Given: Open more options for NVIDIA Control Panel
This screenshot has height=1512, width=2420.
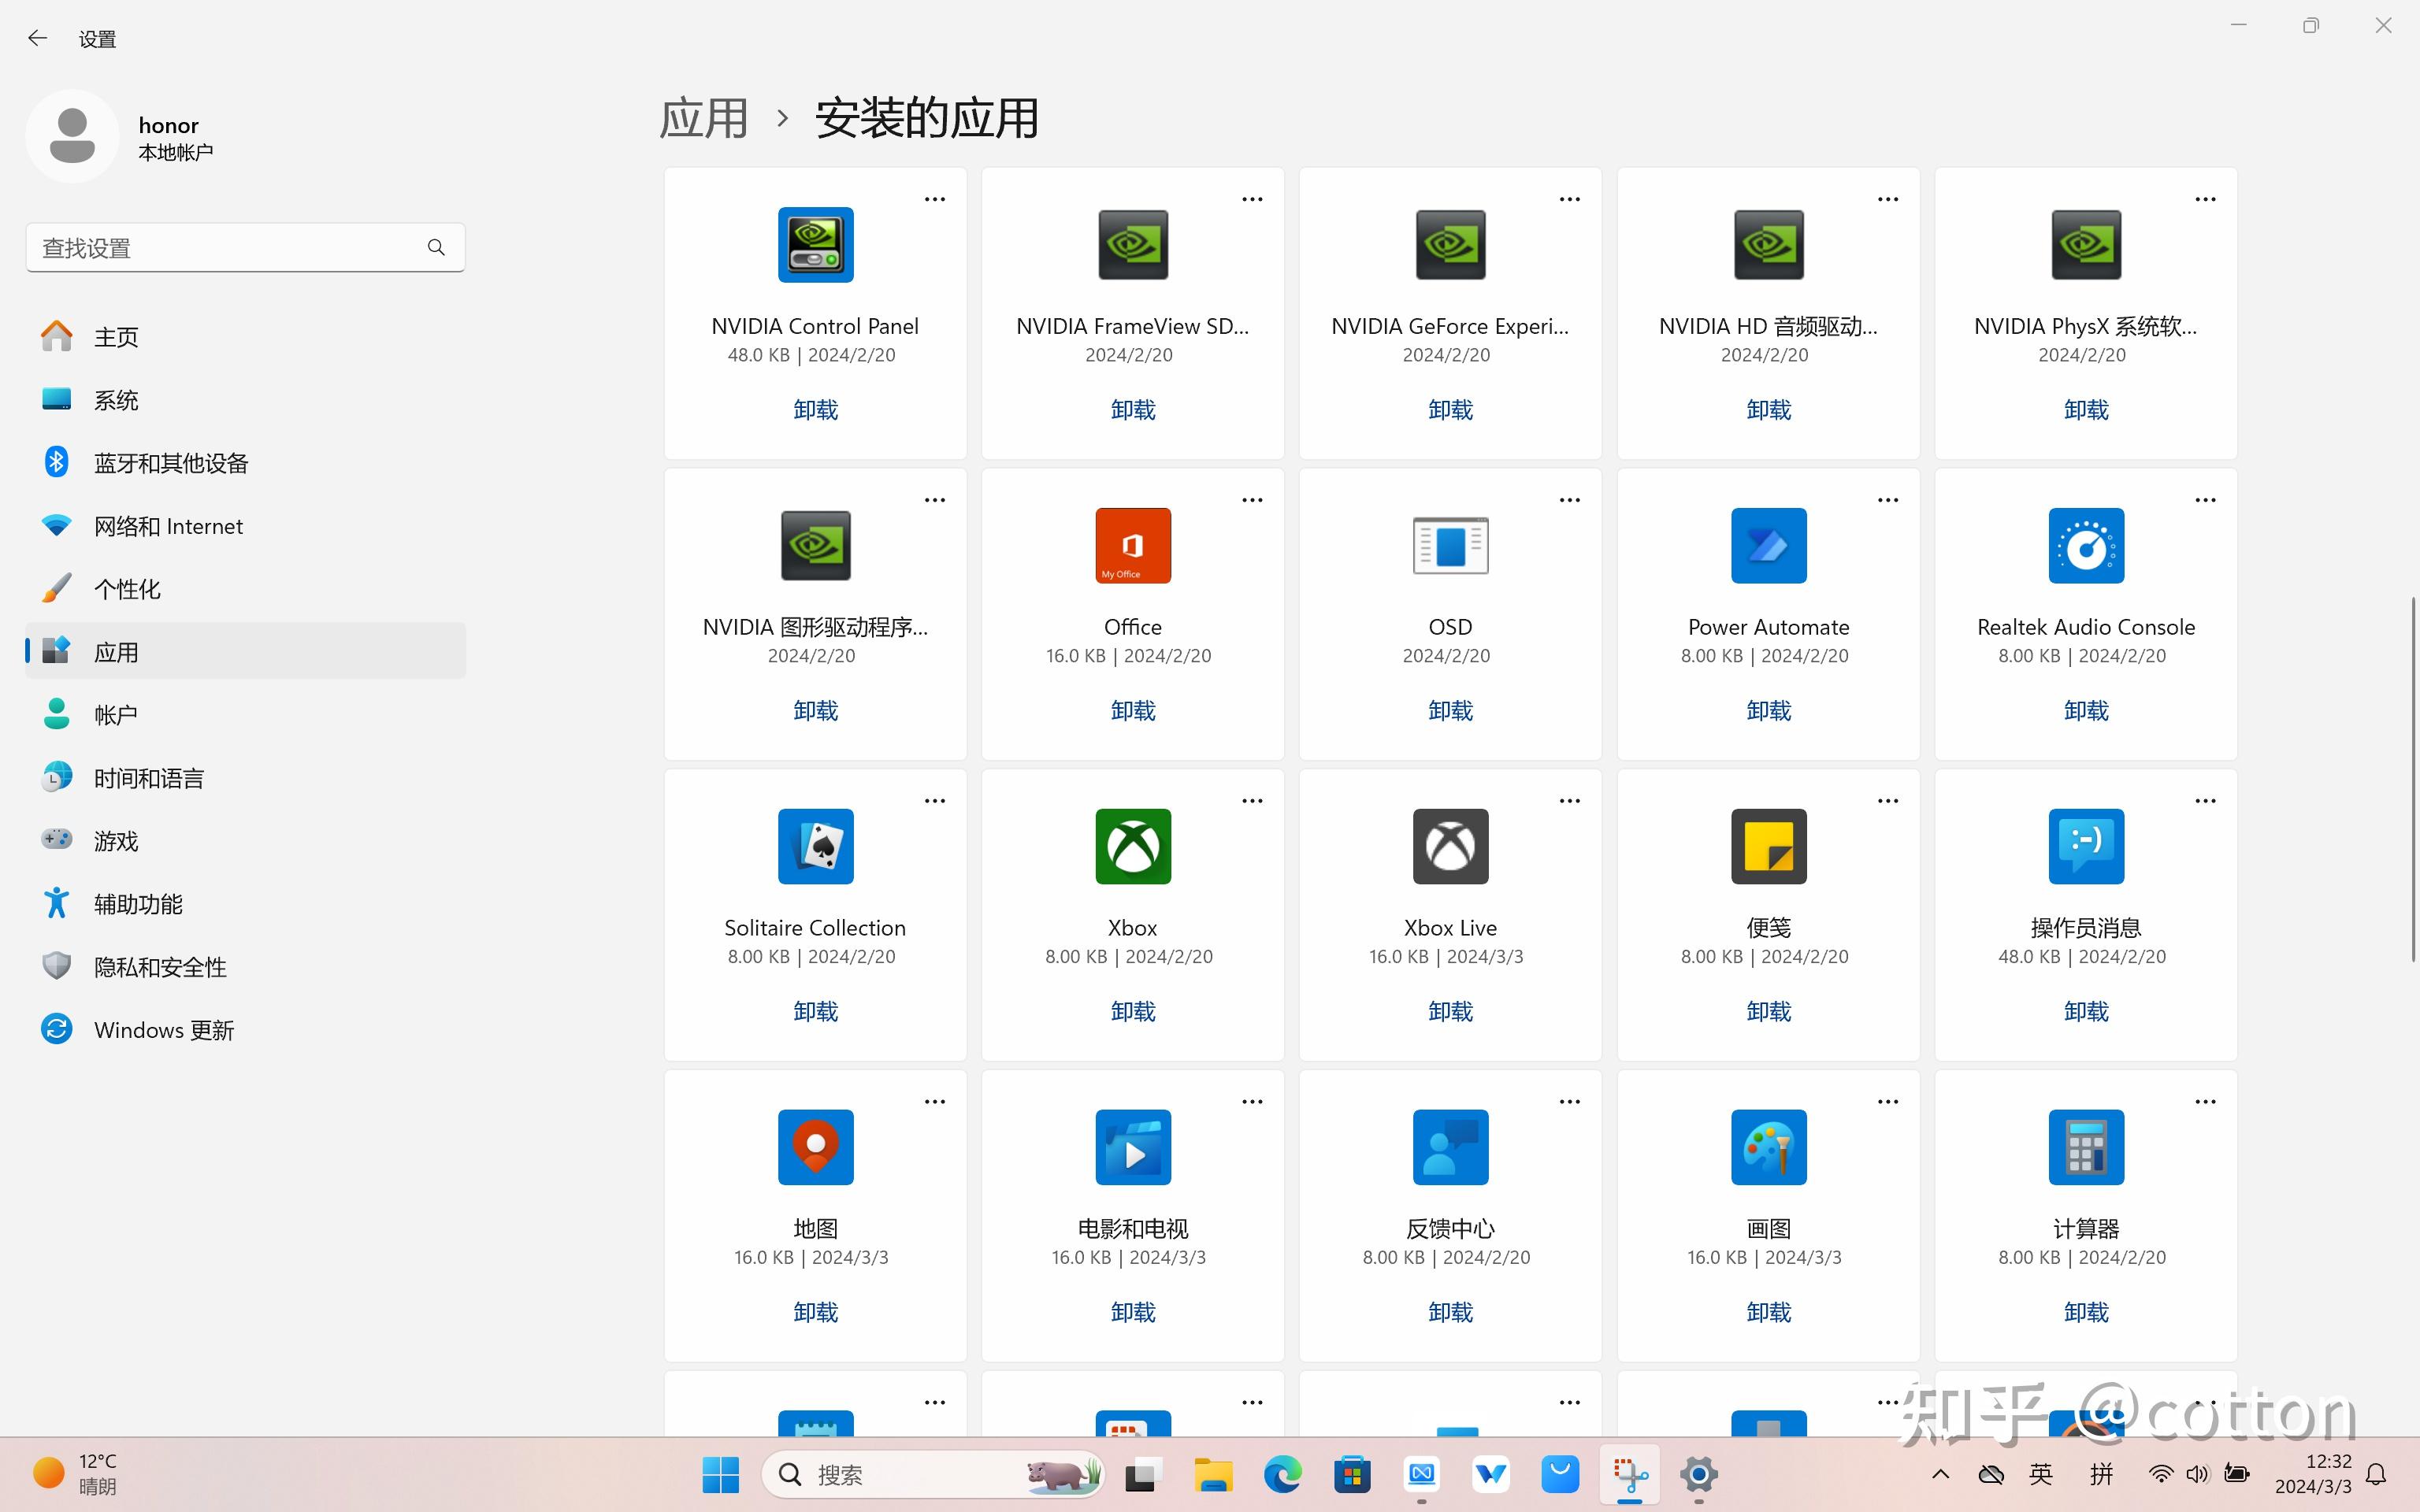Looking at the screenshot, I should pyautogui.click(x=934, y=199).
